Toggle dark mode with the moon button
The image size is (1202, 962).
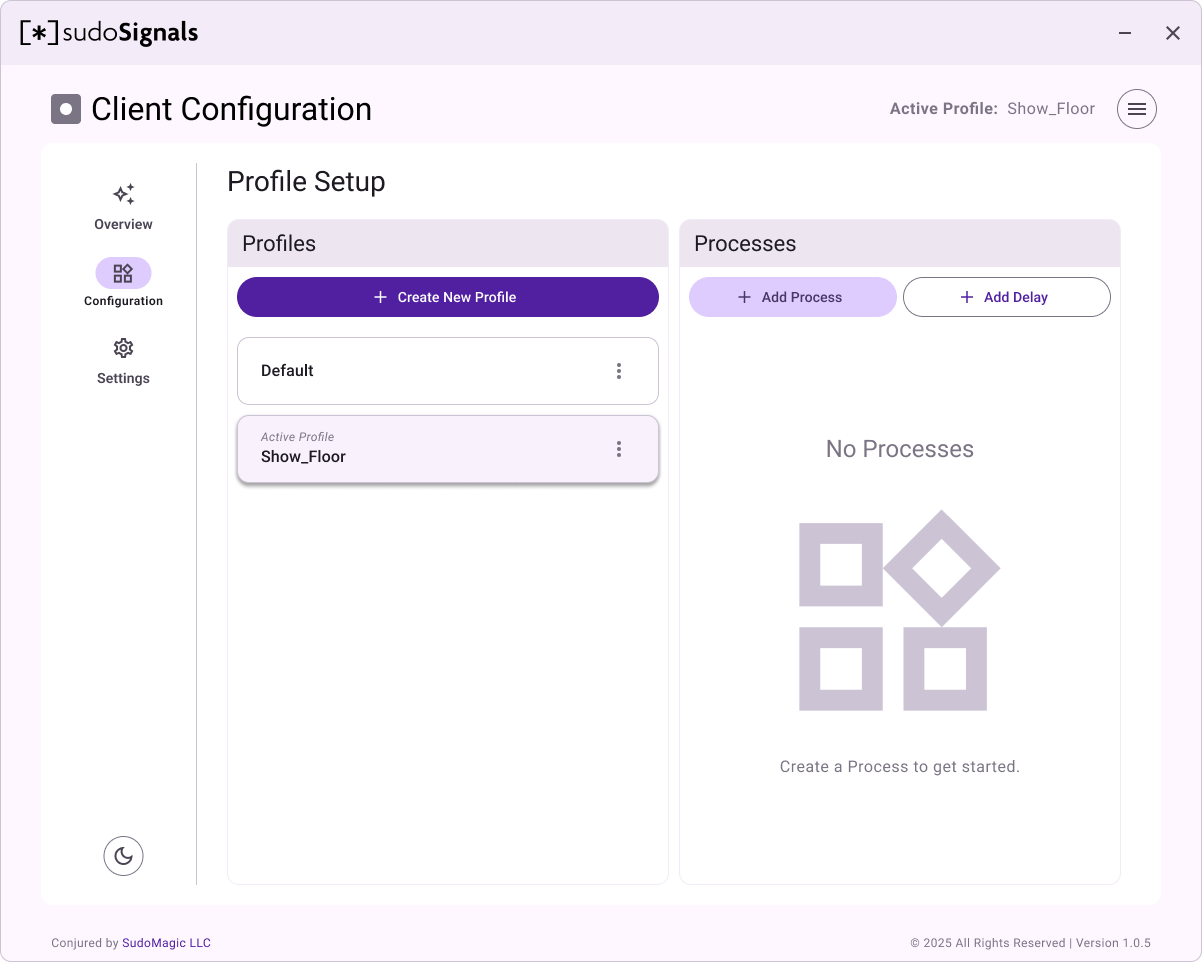pyautogui.click(x=123, y=856)
